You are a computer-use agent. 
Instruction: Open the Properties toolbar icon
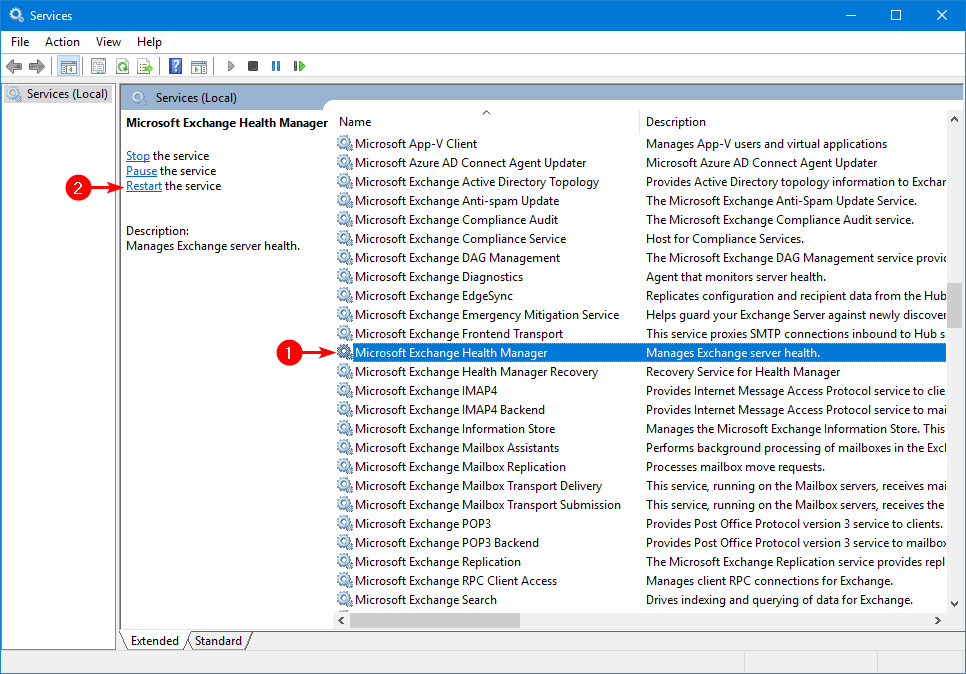pyautogui.click(x=98, y=66)
